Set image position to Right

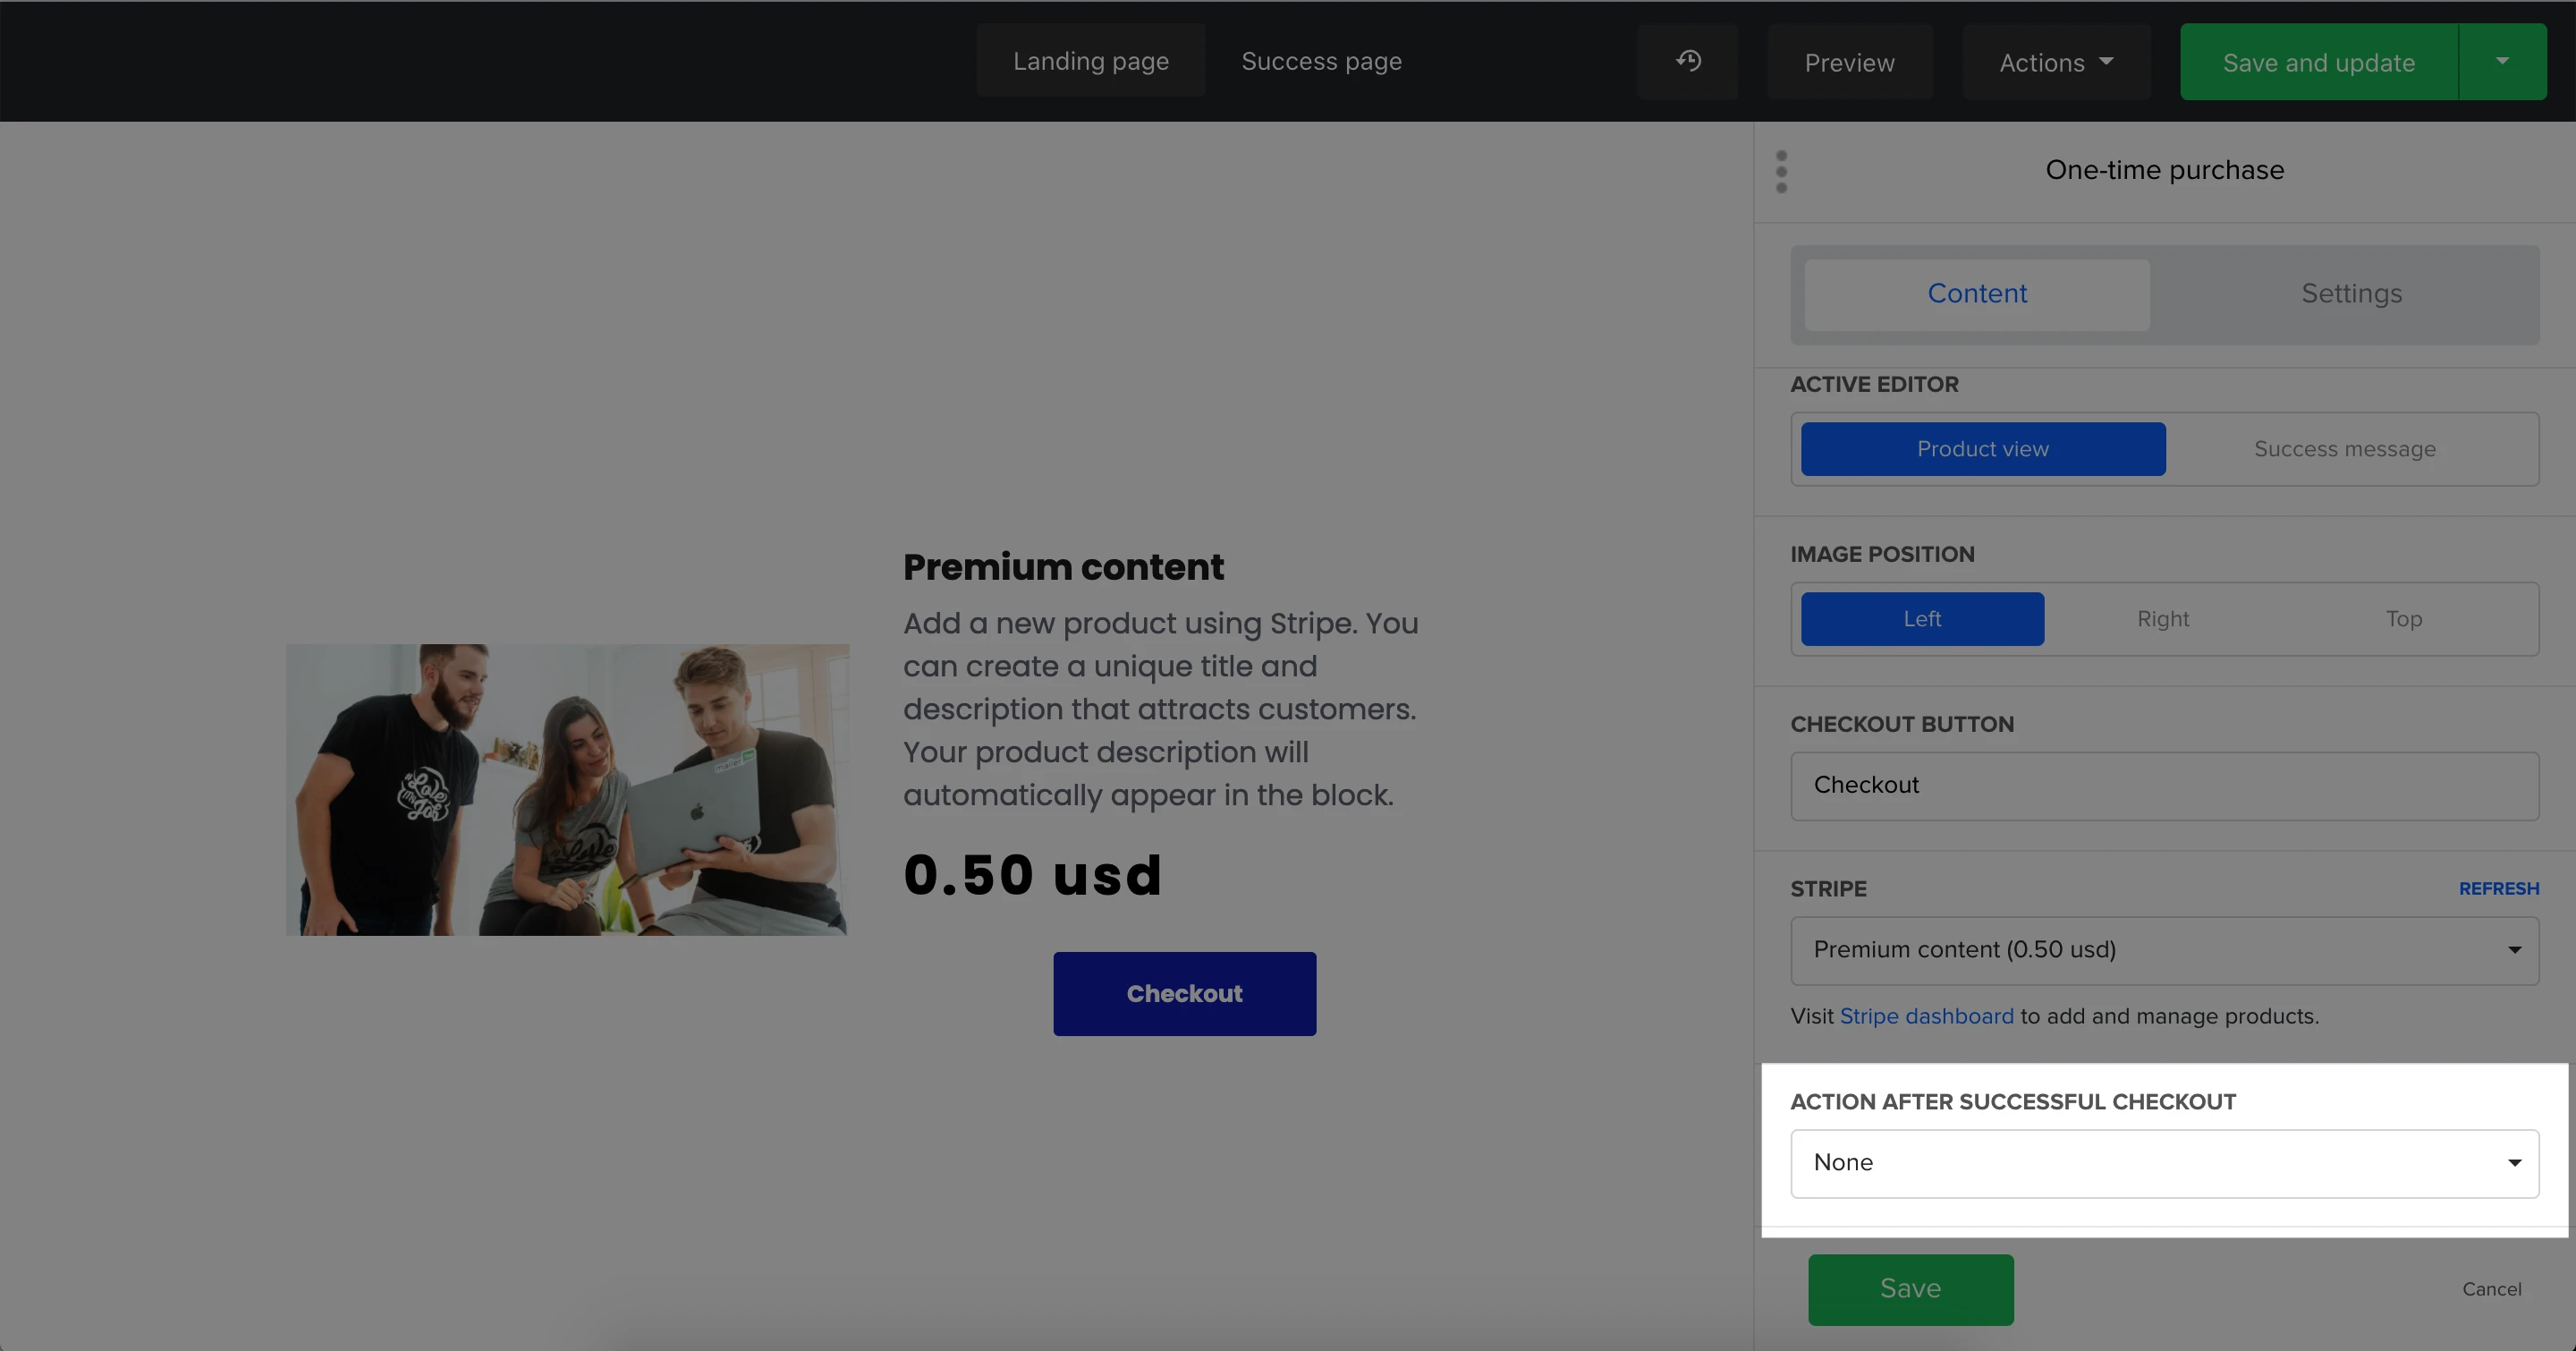tap(2163, 619)
